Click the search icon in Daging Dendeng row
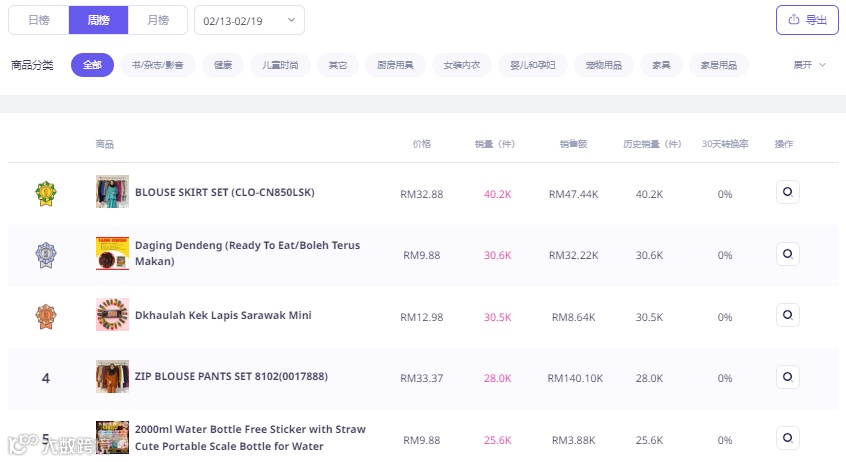846x462 pixels. (787, 254)
